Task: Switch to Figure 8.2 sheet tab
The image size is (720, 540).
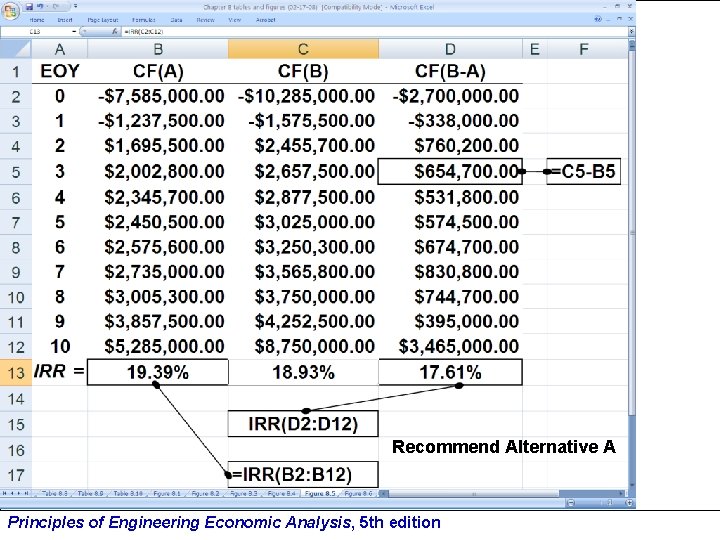Action: click(205, 494)
